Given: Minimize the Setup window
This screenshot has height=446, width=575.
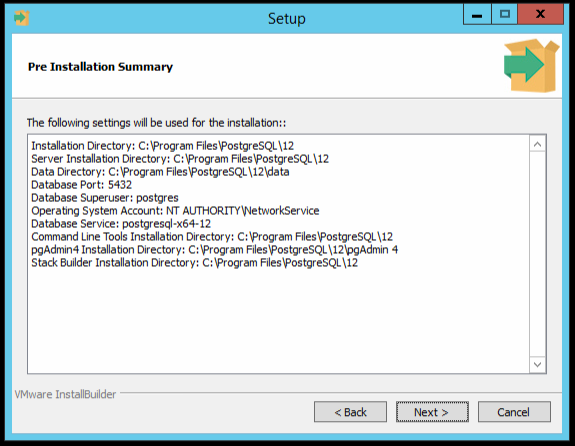Looking at the screenshot, I should click(477, 15).
